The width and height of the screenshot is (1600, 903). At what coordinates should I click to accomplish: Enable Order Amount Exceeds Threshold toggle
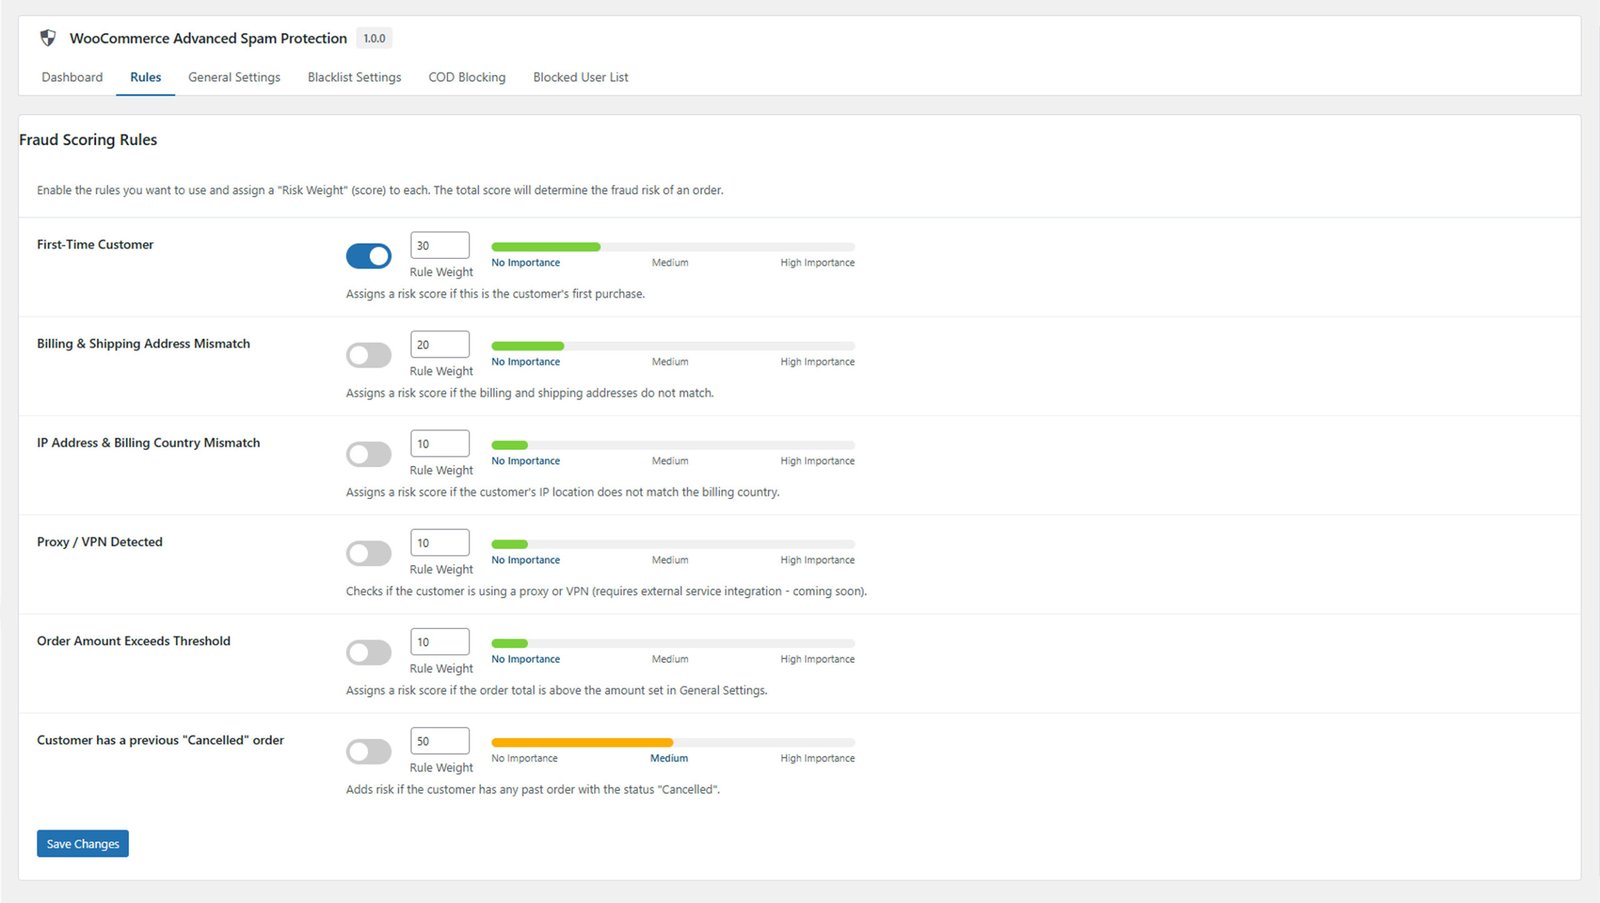click(x=368, y=652)
